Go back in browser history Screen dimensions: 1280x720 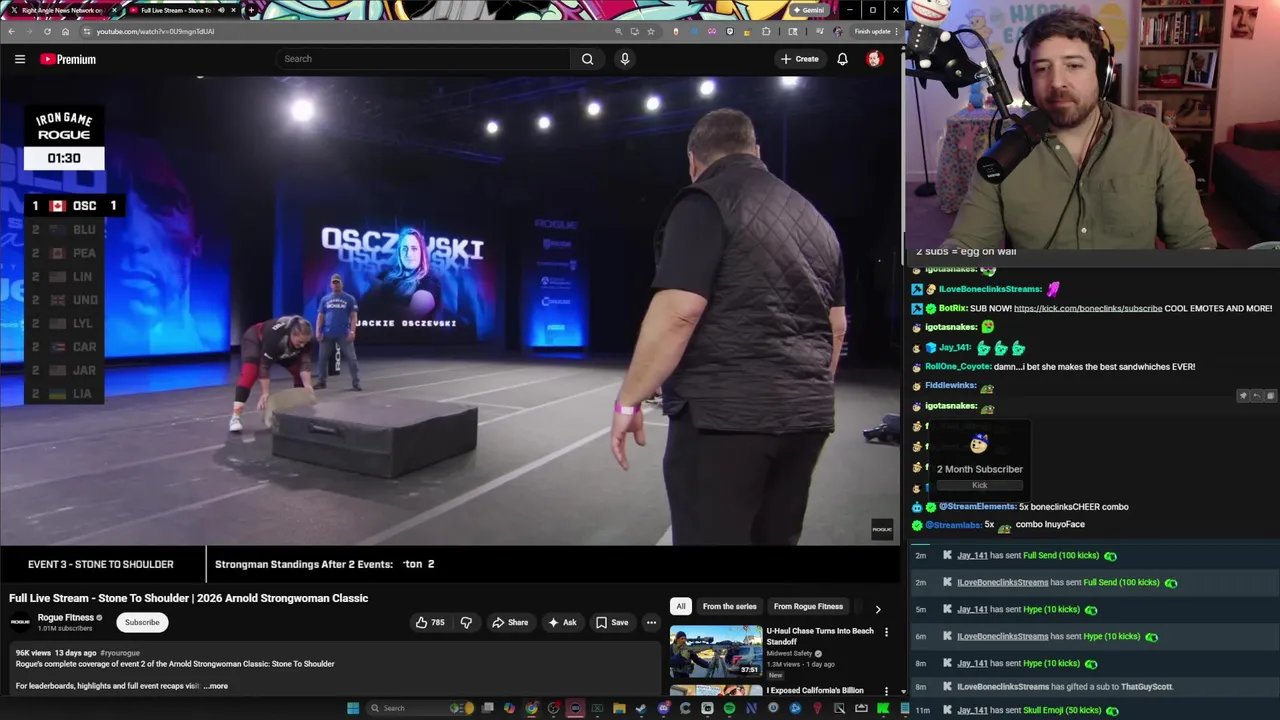(11, 31)
